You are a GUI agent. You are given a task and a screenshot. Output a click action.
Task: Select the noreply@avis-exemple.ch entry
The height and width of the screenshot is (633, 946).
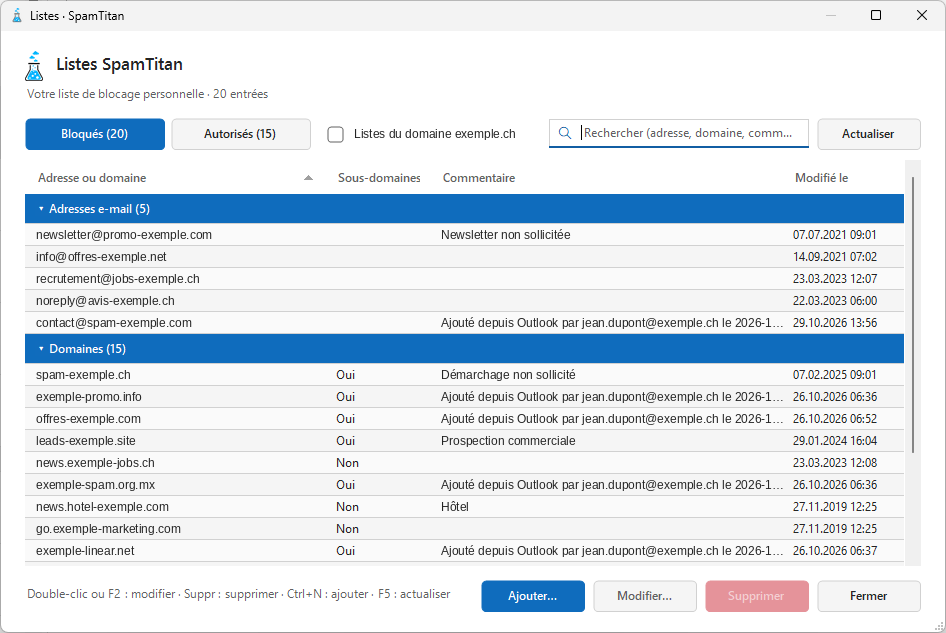(x=465, y=301)
